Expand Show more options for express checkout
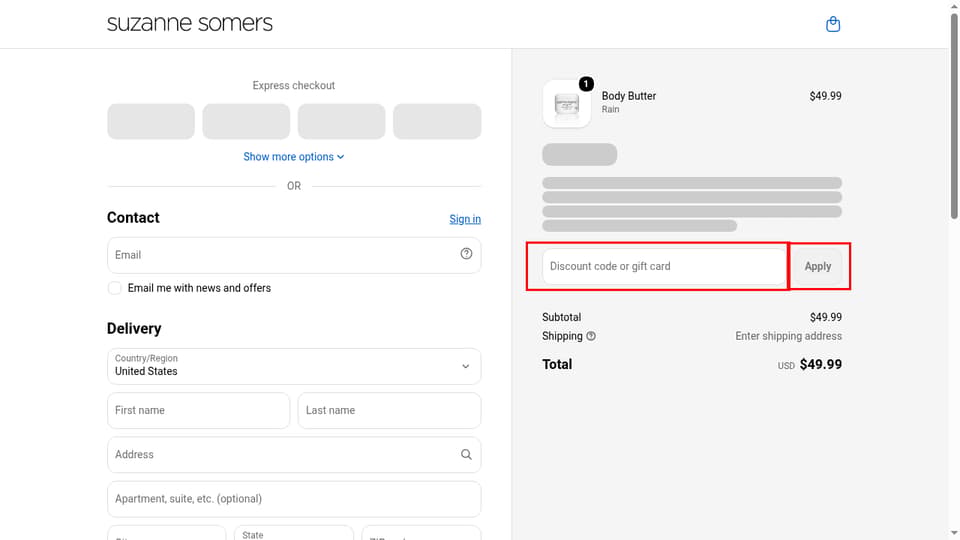Viewport: 960px width, 540px height. pyautogui.click(x=294, y=157)
